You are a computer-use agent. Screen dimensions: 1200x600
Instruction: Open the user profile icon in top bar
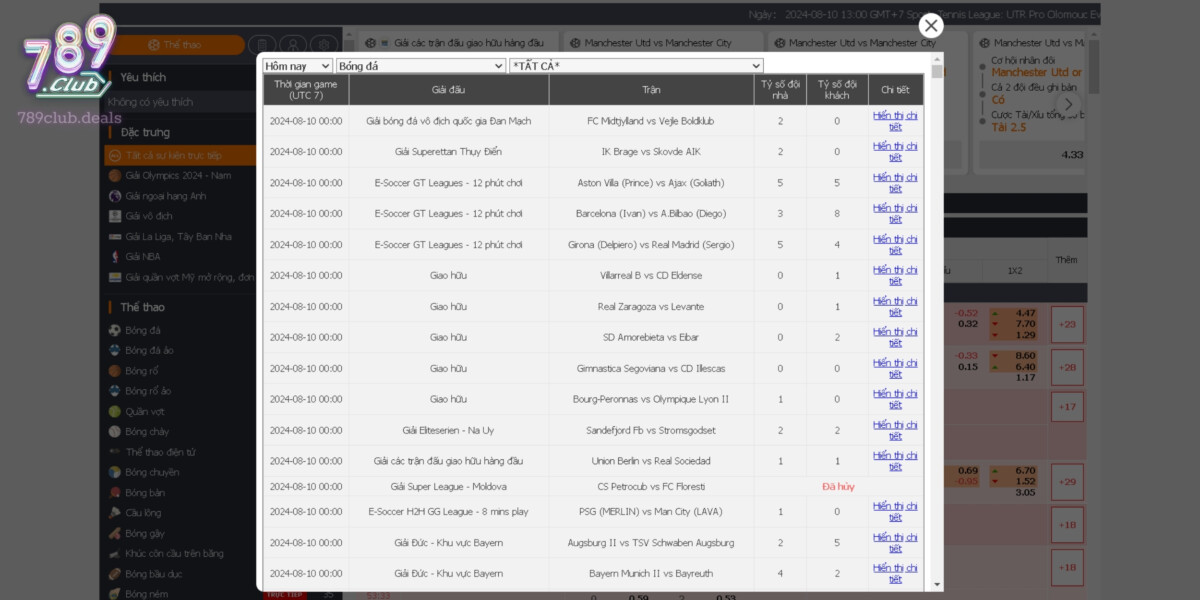(x=292, y=45)
